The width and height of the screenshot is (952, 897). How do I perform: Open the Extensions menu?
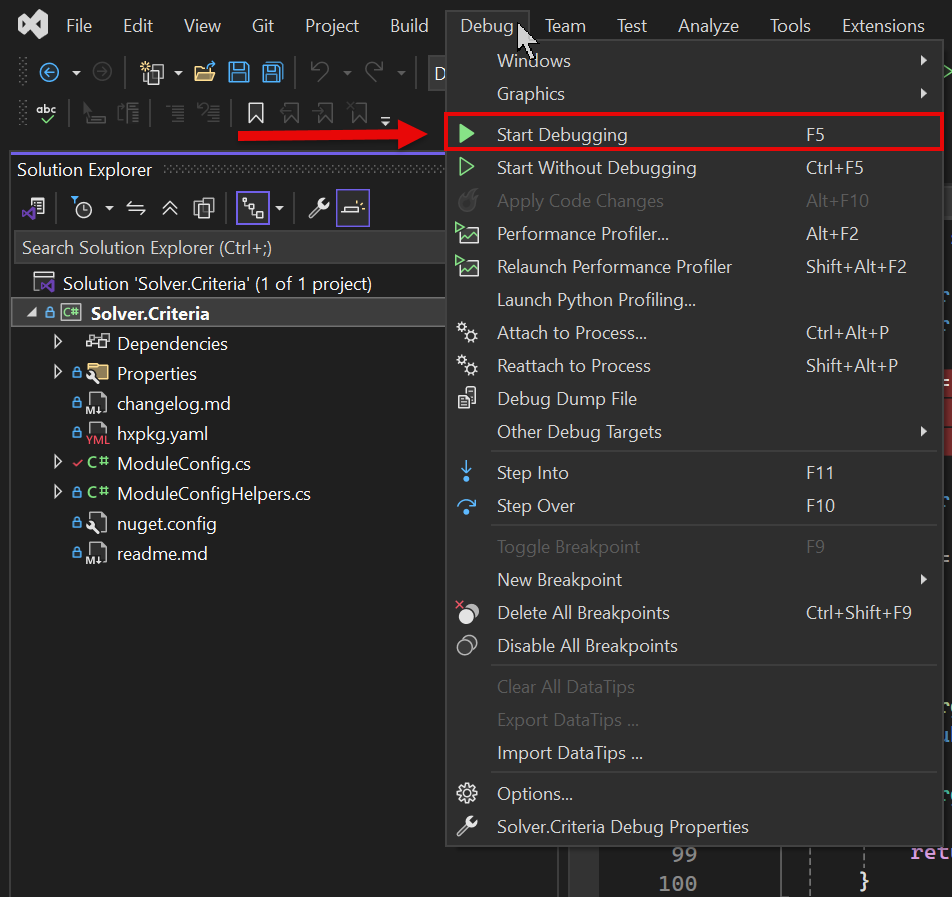(883, 26)
